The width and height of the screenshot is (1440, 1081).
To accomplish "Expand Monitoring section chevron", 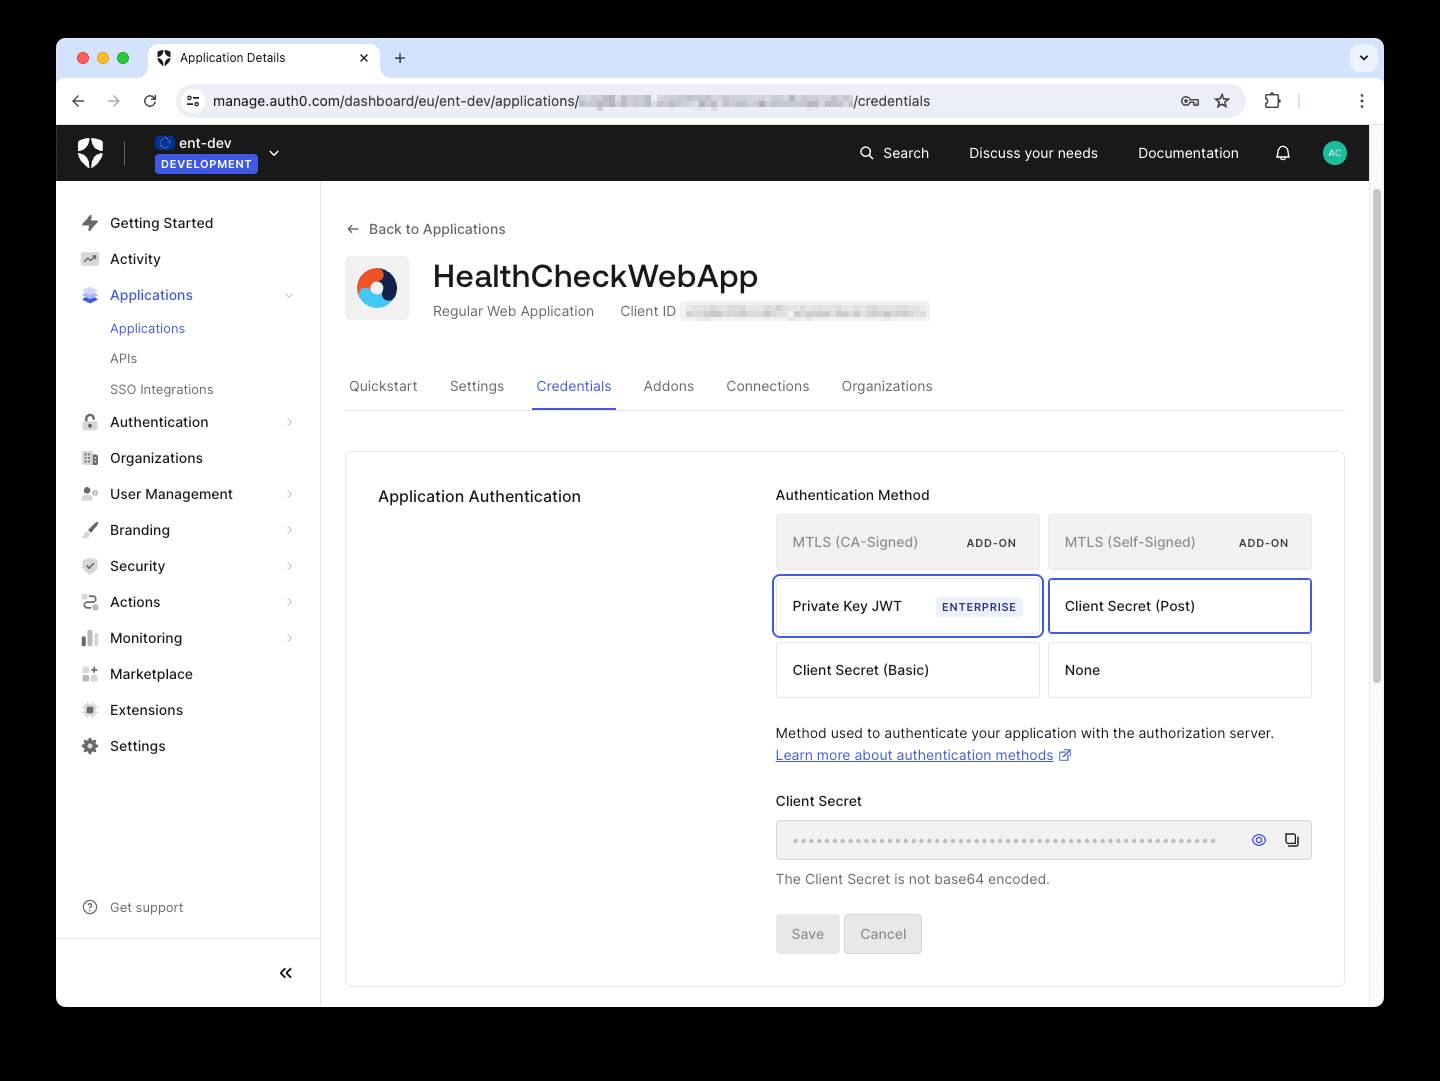I will tap(289, 638).
